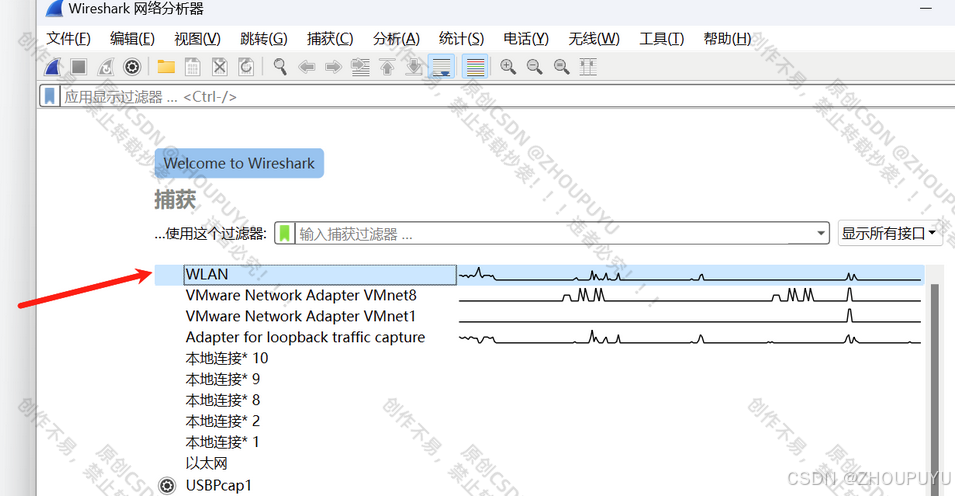Go to next packet arrow icon
The image size is (955, 496).
(x=333, y=66)
